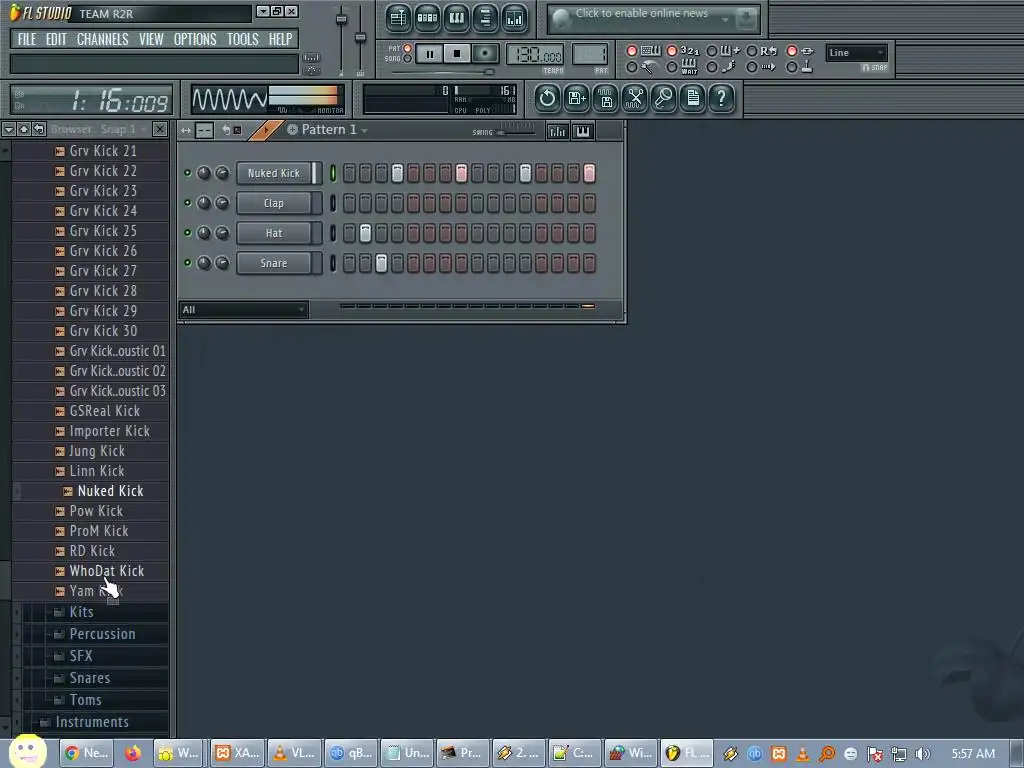Image resolution: width=1024 pixels, height=768 pixels.
Task: Open the project info document button
Action: click(x=693, y=99)
